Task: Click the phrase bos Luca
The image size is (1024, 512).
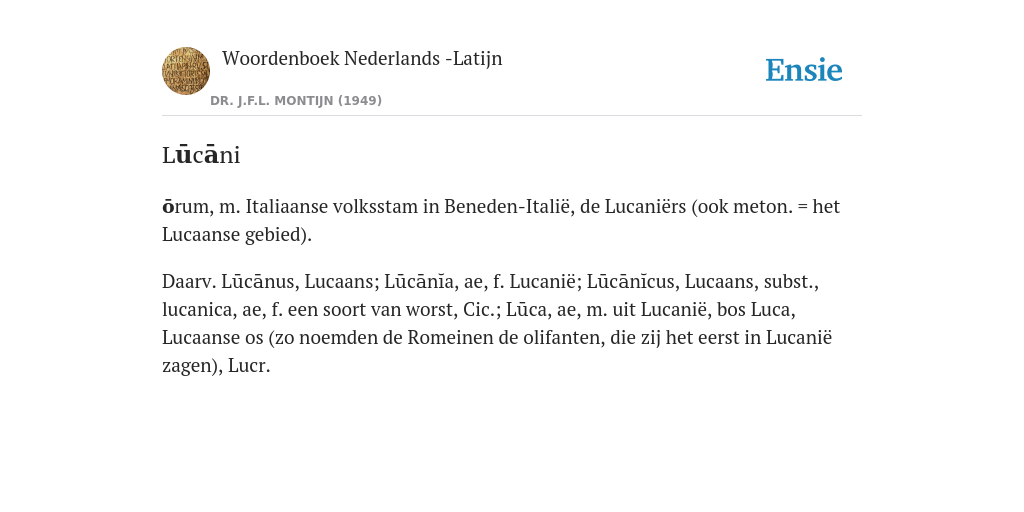Action: click(x=755, y=310)
